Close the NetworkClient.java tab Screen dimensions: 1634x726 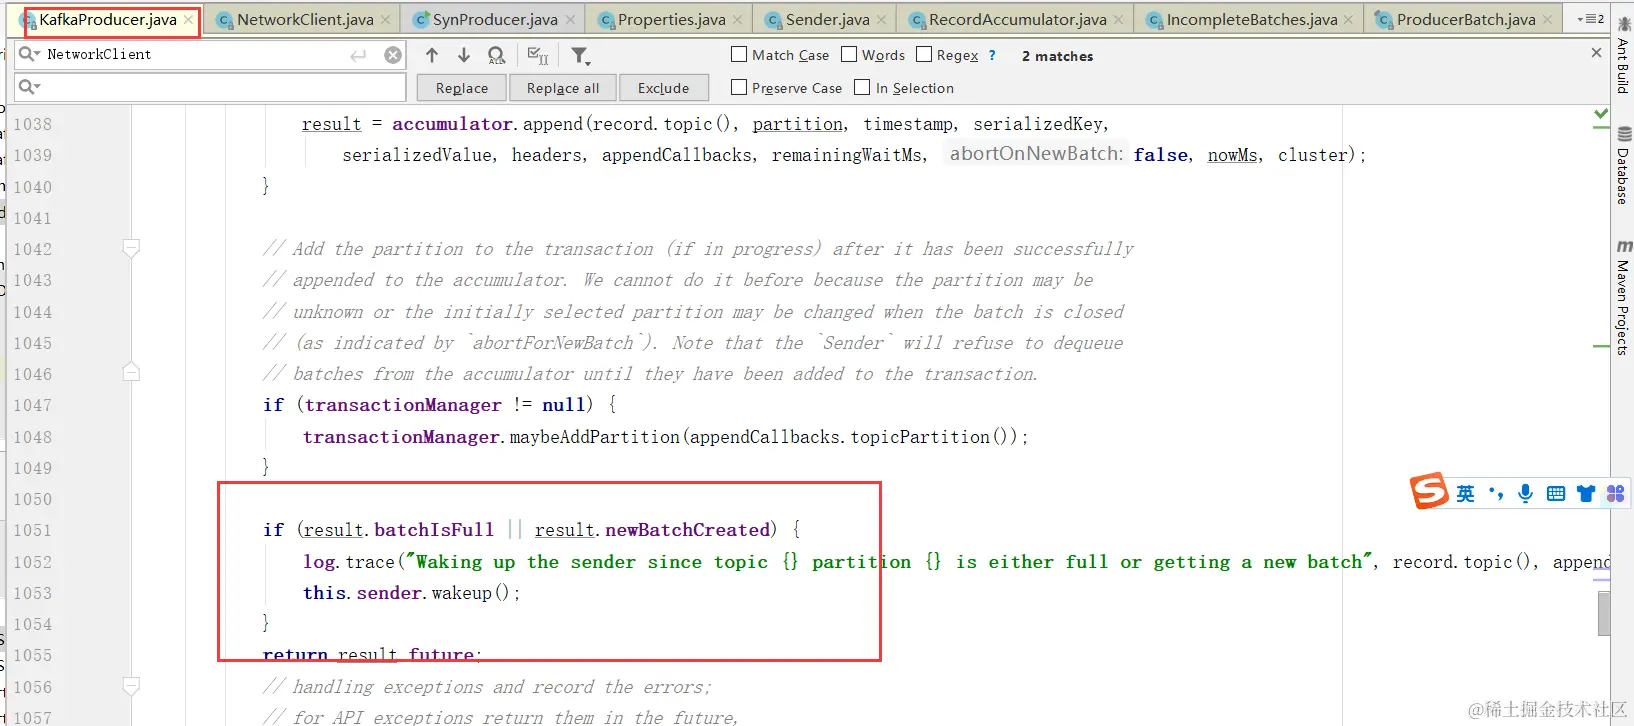click(385, 20)
